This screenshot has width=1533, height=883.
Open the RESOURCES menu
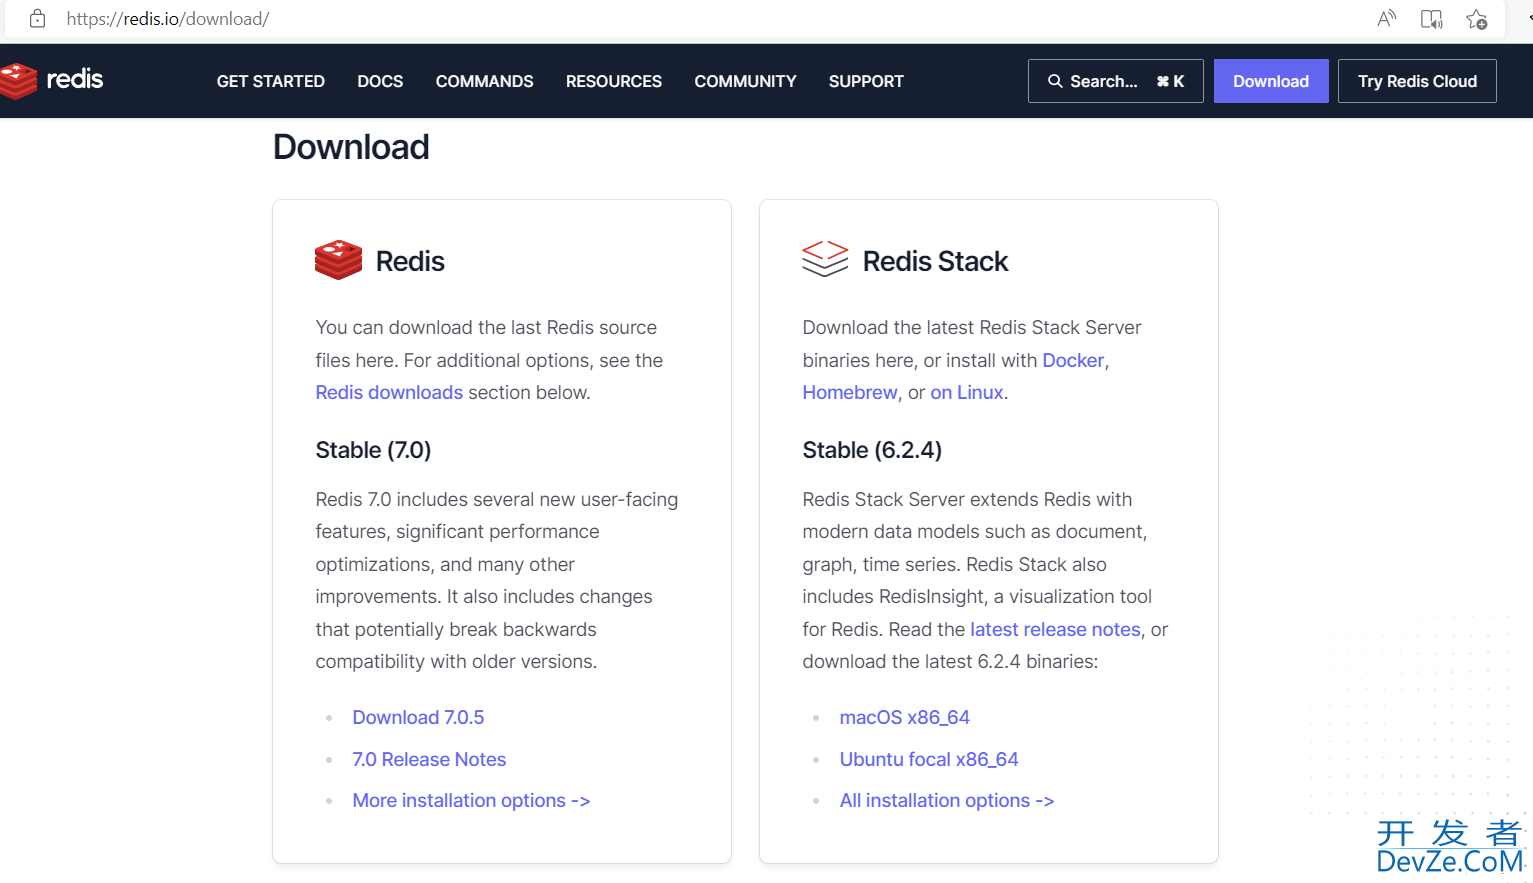click(x=614, y=81)
